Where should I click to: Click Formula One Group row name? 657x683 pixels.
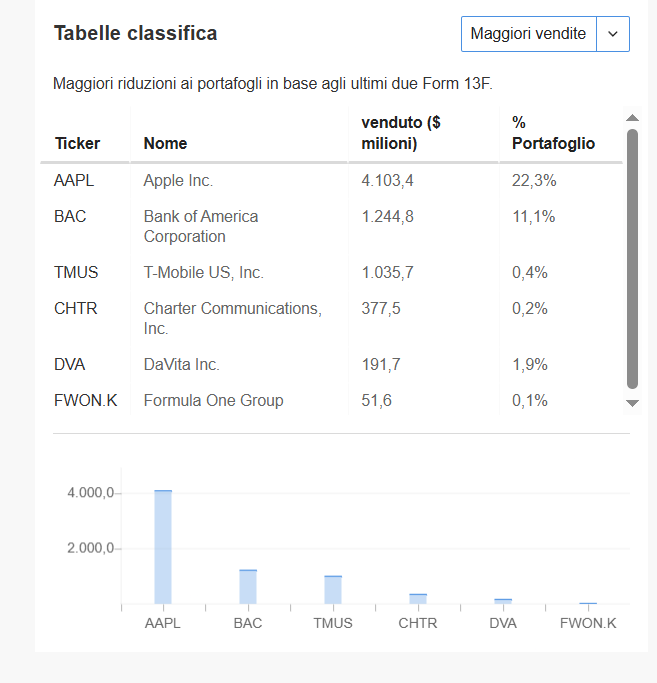tap(213, 400)
